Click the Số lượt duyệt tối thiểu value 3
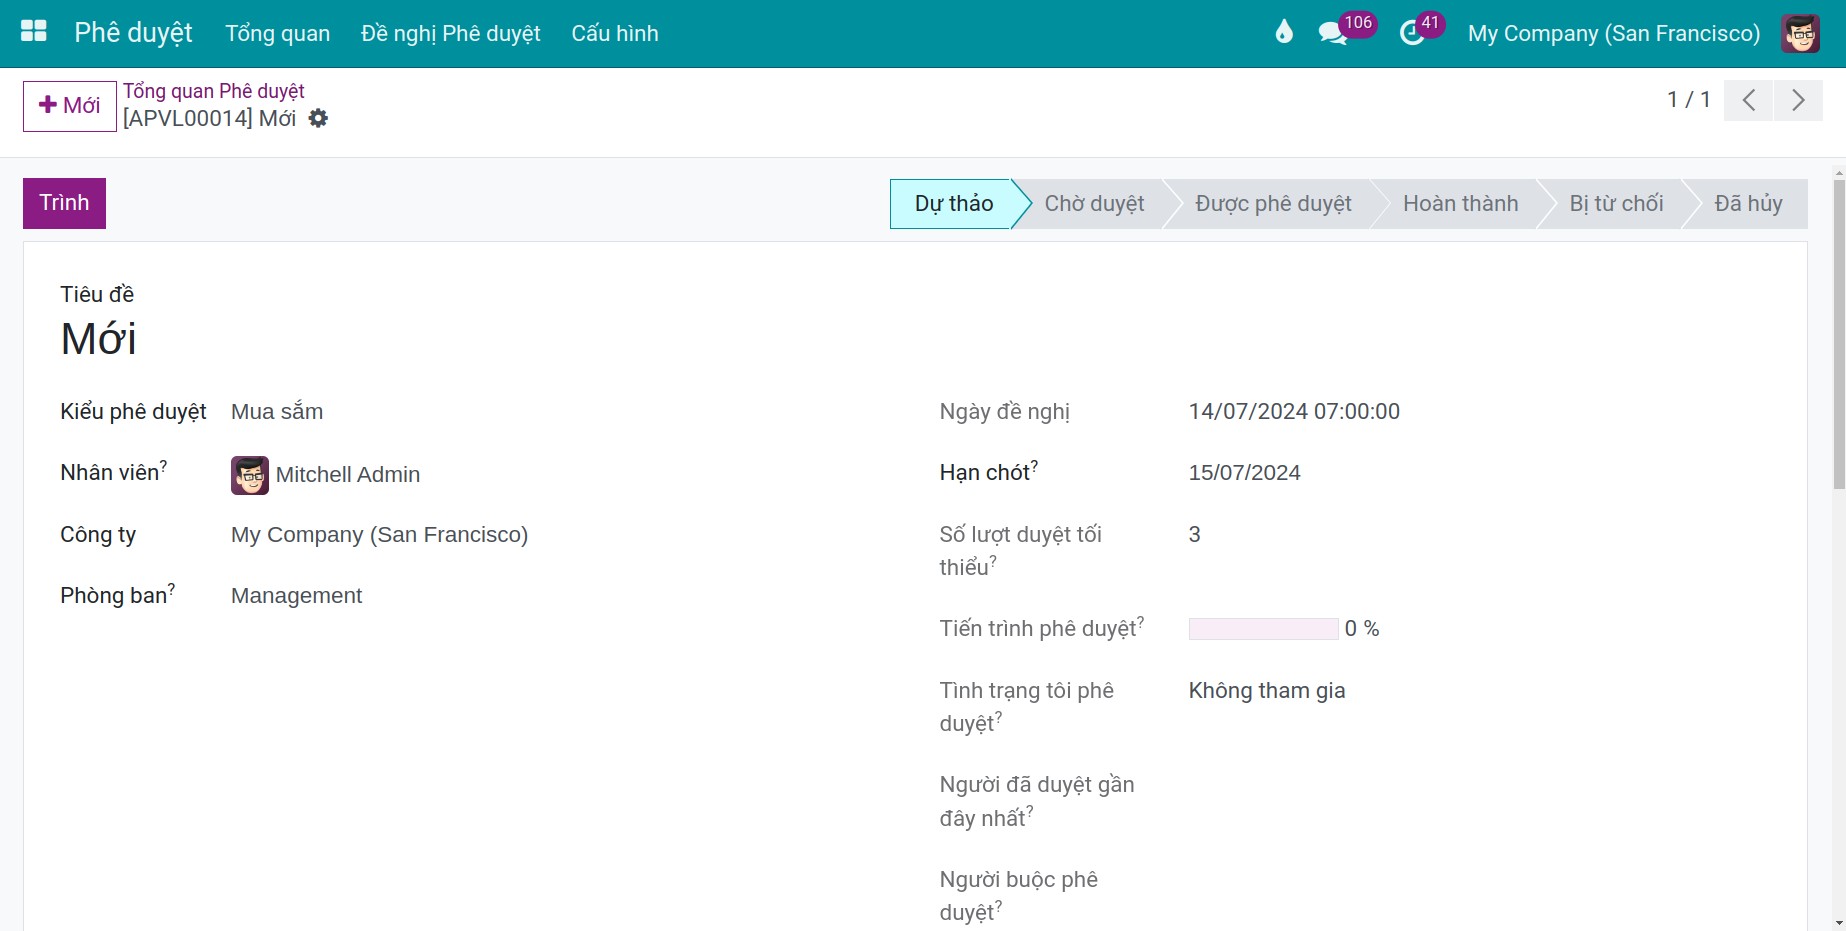This screenshot has width=1846, height=931. tap(1194, 535)
